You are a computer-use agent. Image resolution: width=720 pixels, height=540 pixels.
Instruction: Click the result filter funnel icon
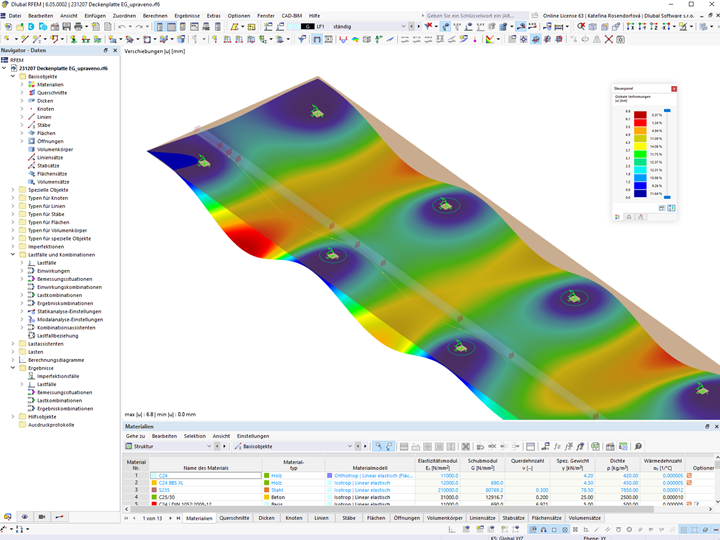click(x=302, y=39)
